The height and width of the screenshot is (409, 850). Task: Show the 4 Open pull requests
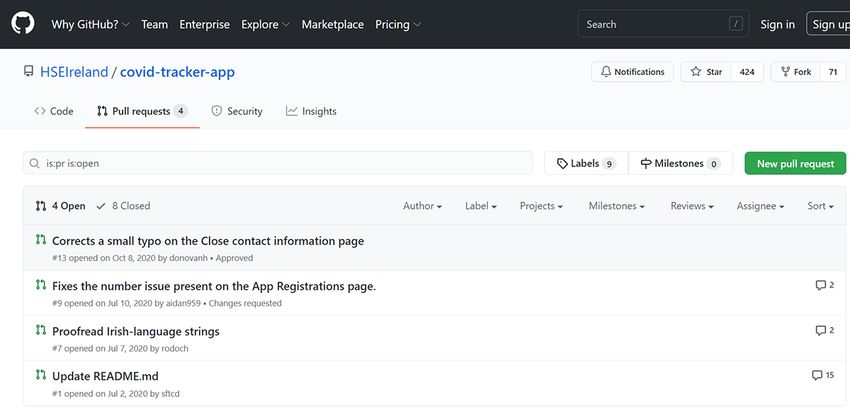coord(60,206)
